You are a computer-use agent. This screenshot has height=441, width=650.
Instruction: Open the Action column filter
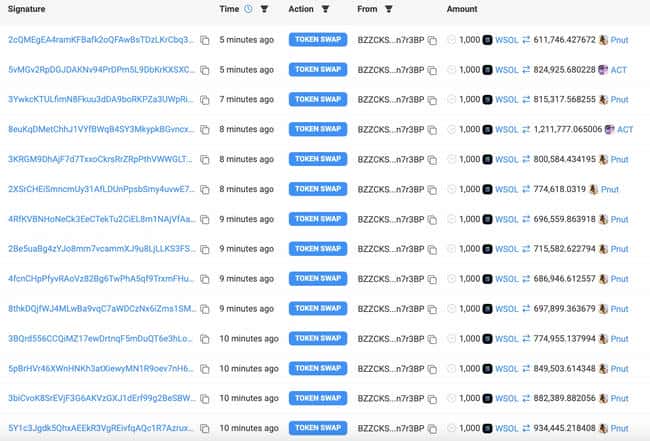(x=325, y=9)
